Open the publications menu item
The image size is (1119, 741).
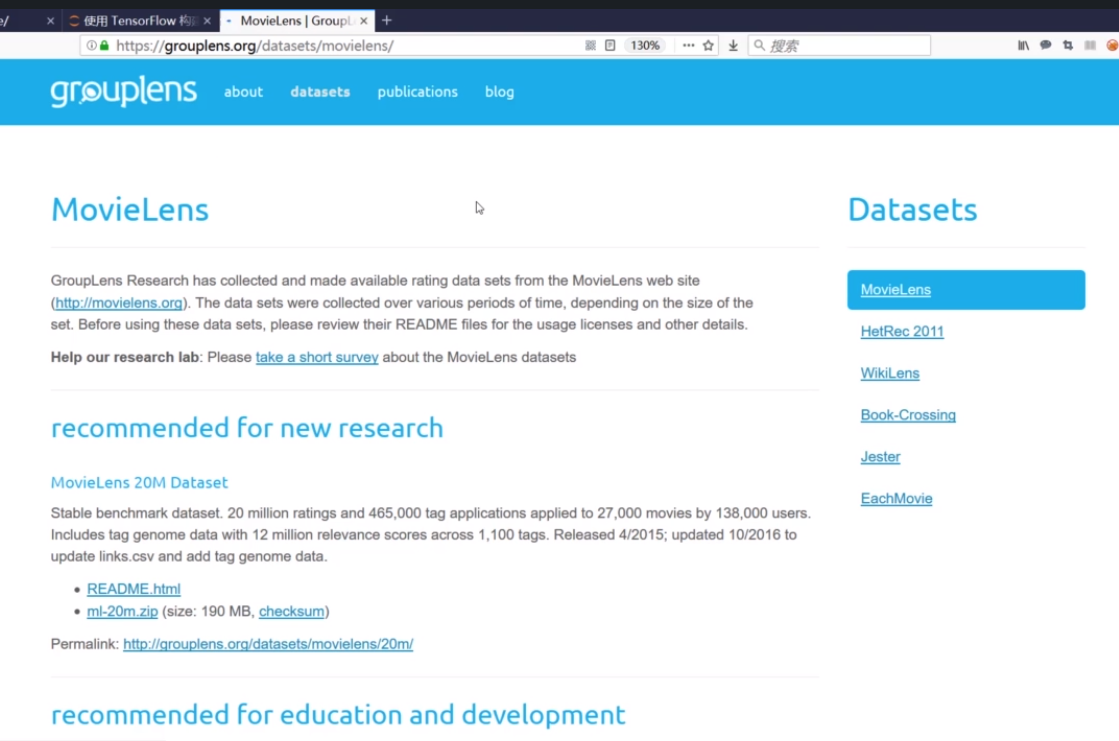click(x=417, y=92)
